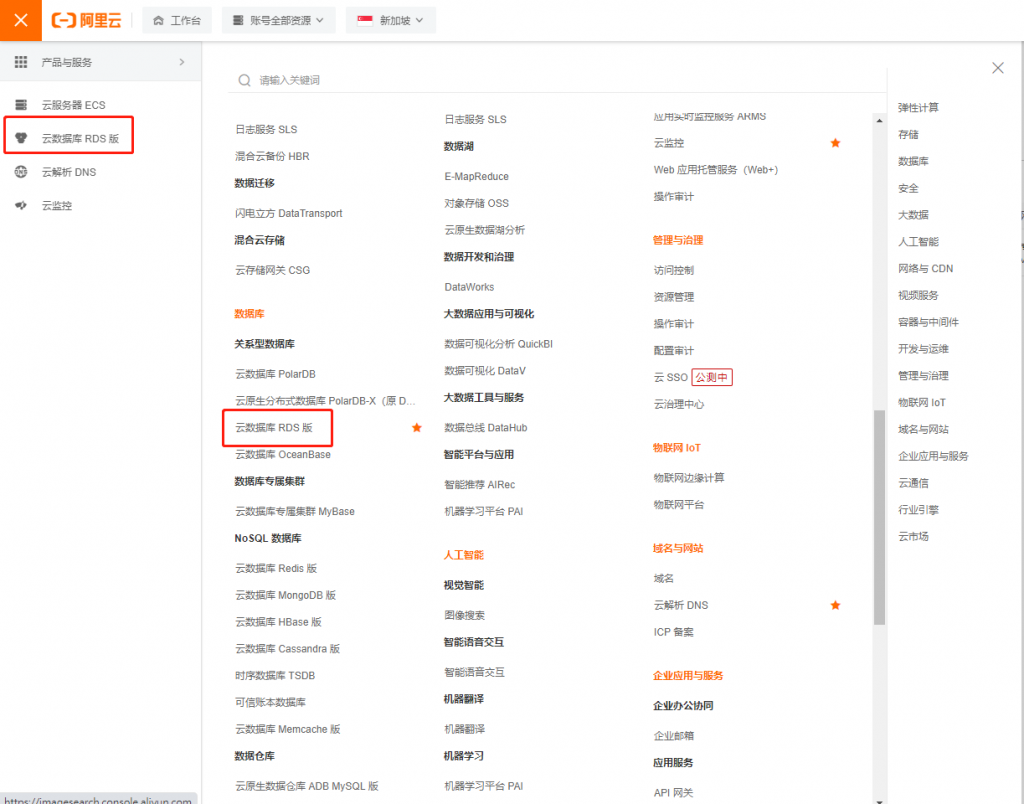Open DataWorks service
1024x804 pixels.
tap(469, 287)
